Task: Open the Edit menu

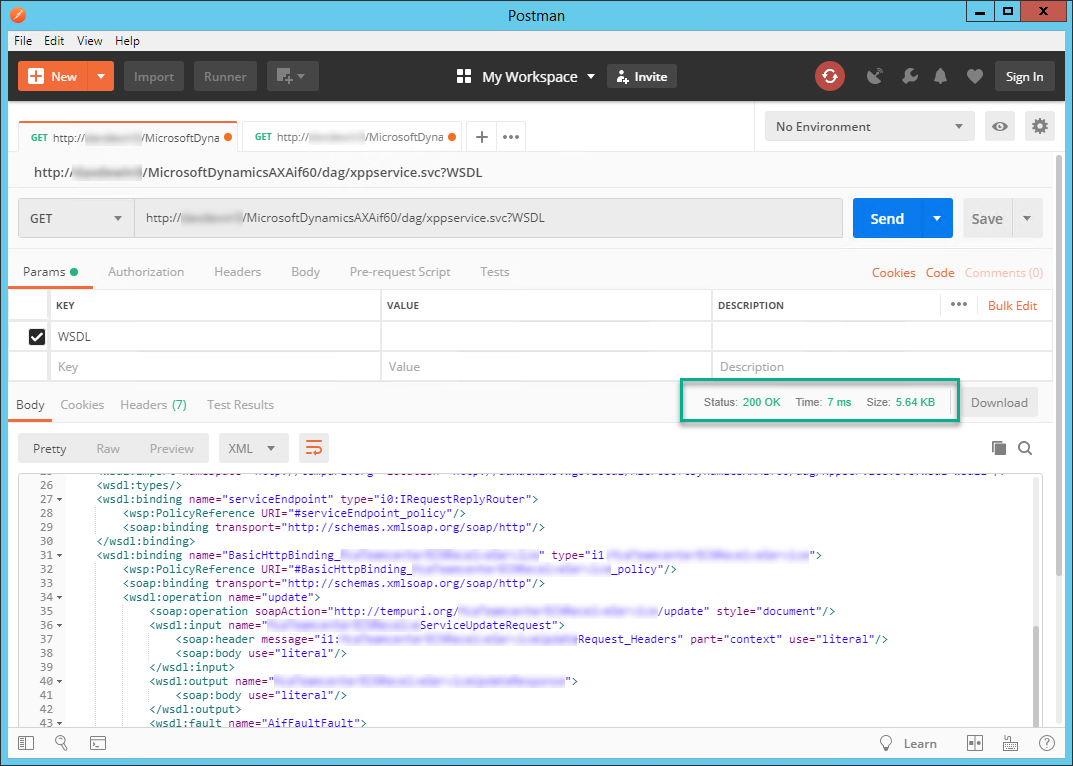Action: click(x=54, y=40)
